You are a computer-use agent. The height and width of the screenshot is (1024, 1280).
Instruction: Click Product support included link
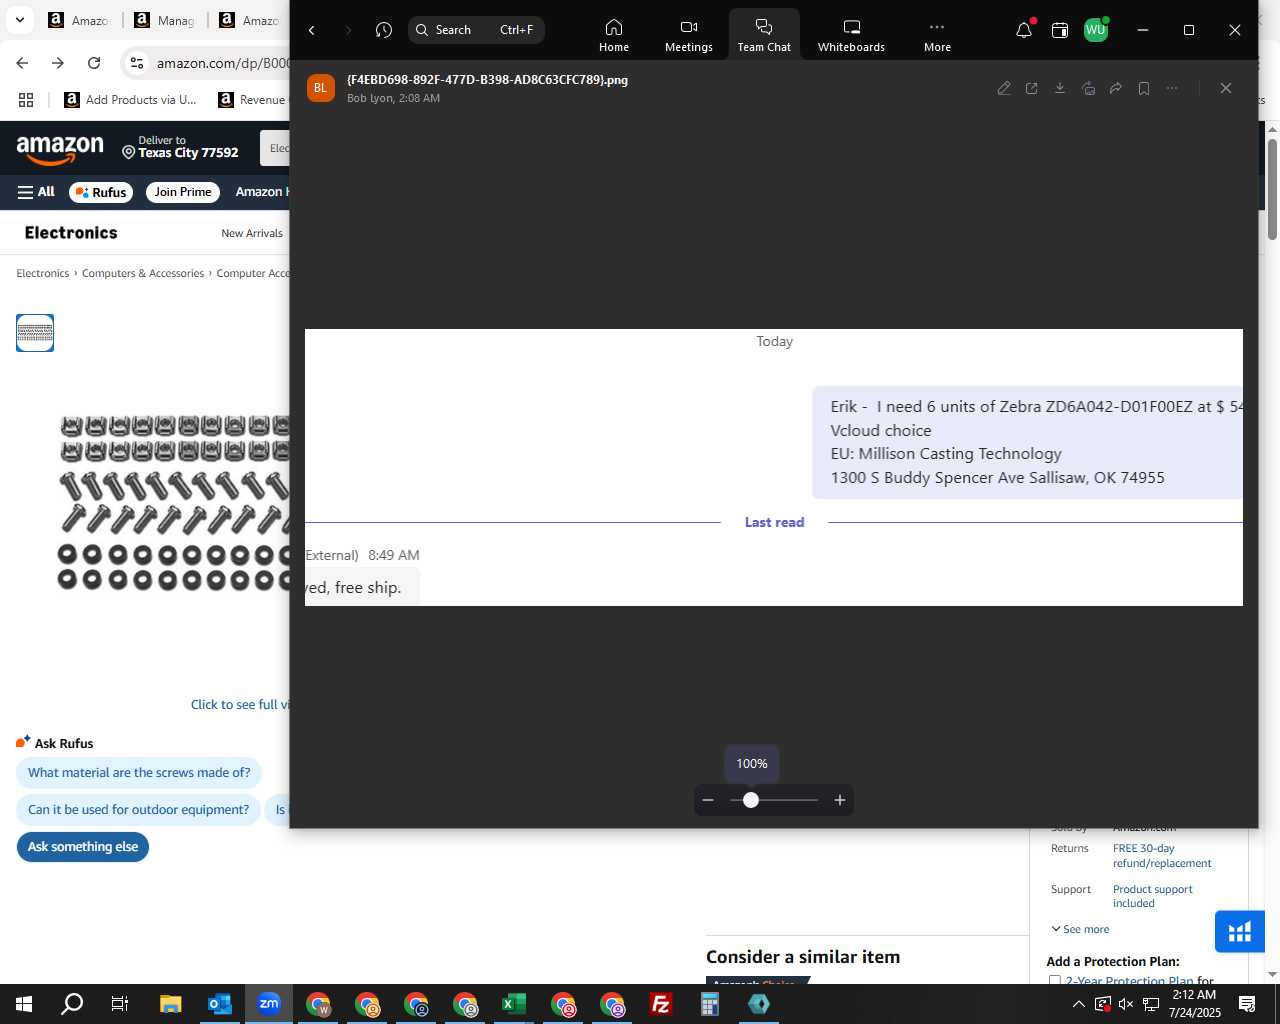tap(1153, 896)
